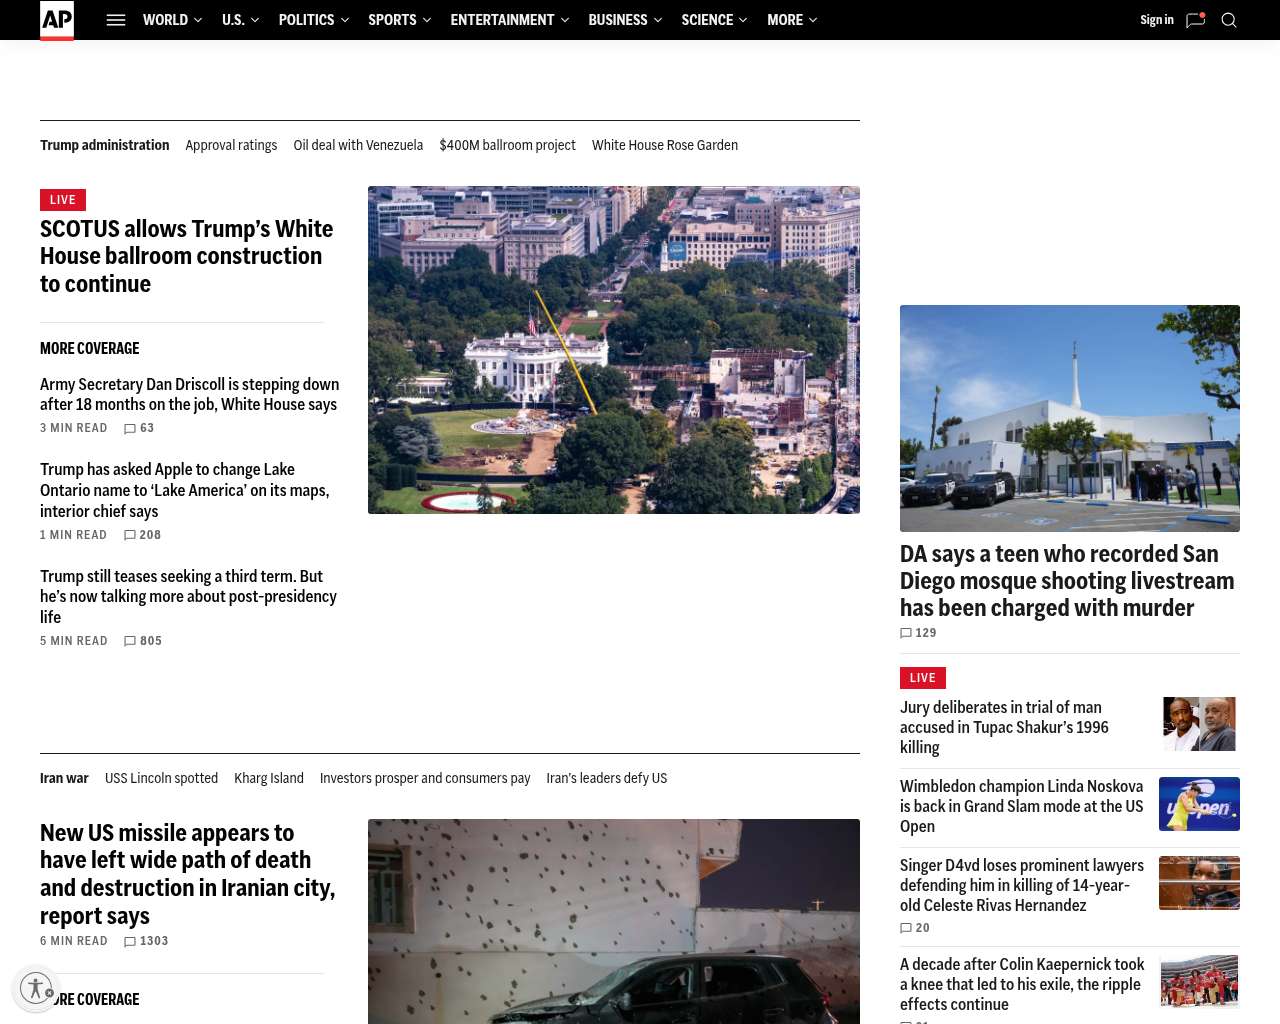Open comments icon showing 1303
Viewport: 1280px width, 1024px height.
tap(130, 941)
